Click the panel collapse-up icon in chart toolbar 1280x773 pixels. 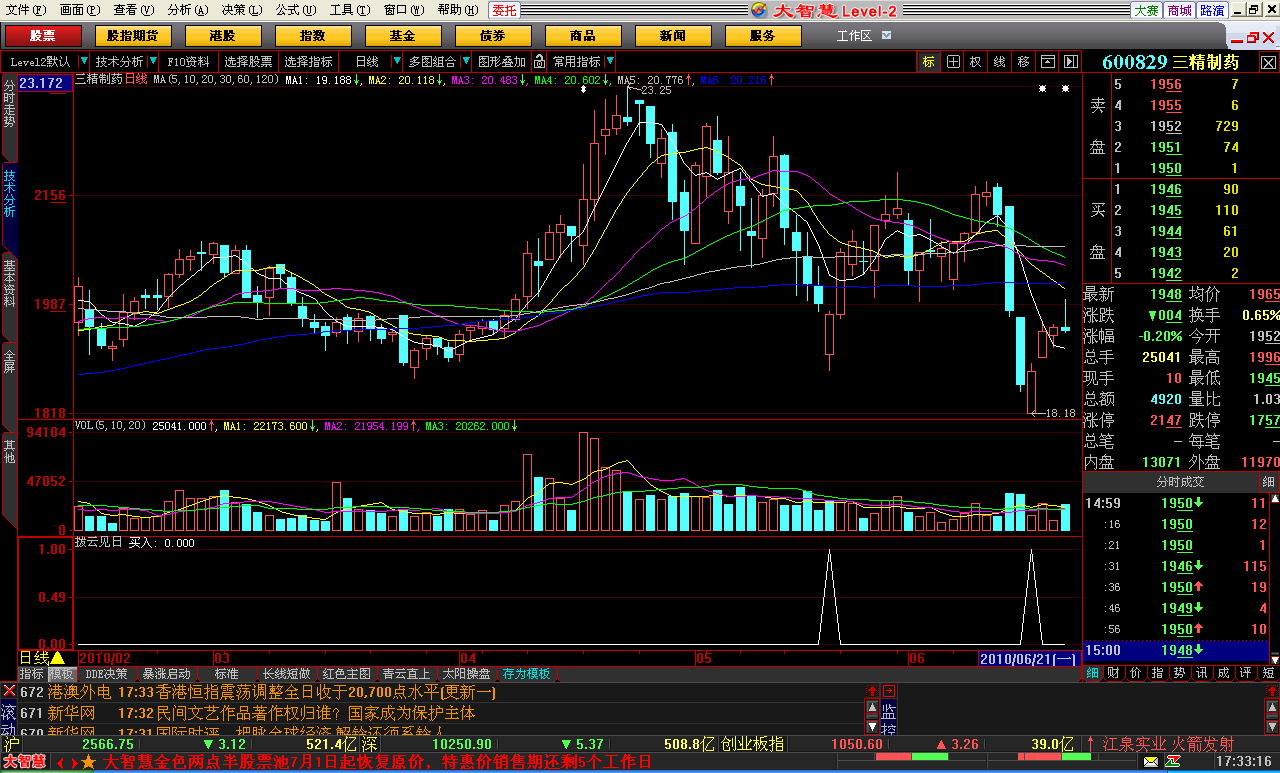[x=1047, y=62]
